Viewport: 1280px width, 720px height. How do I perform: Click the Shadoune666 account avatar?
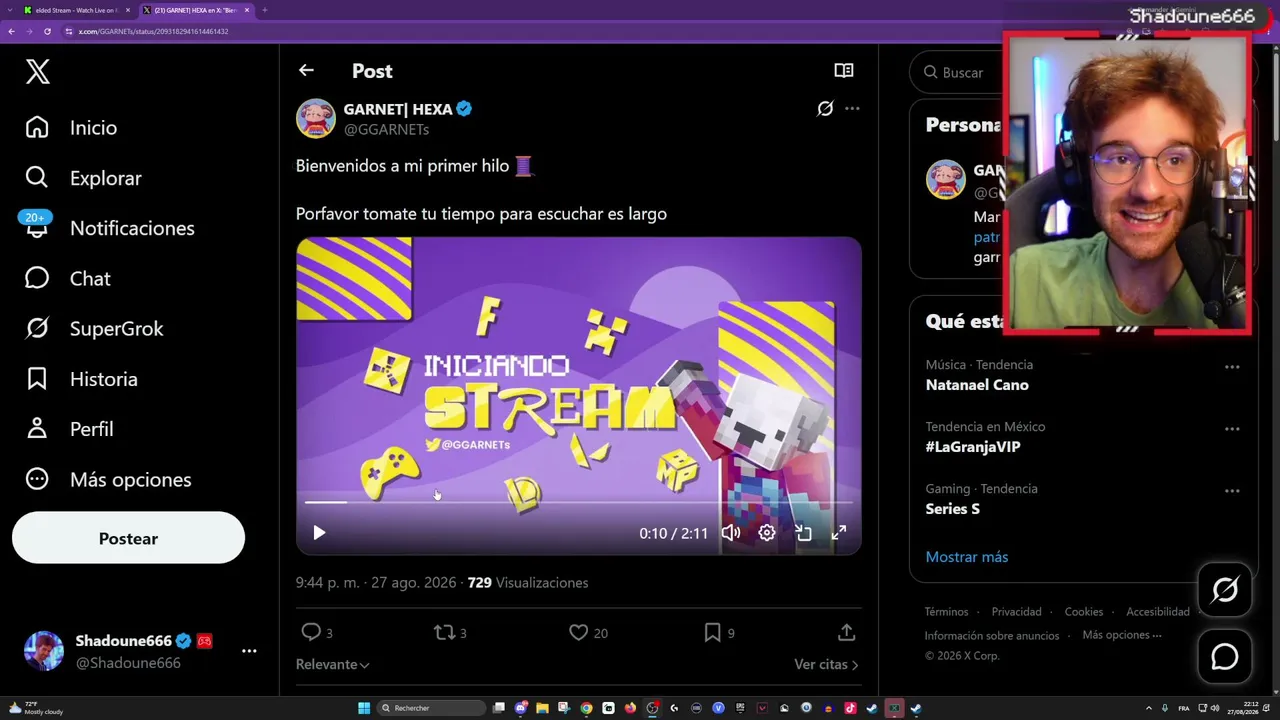[x=44, y=651]
